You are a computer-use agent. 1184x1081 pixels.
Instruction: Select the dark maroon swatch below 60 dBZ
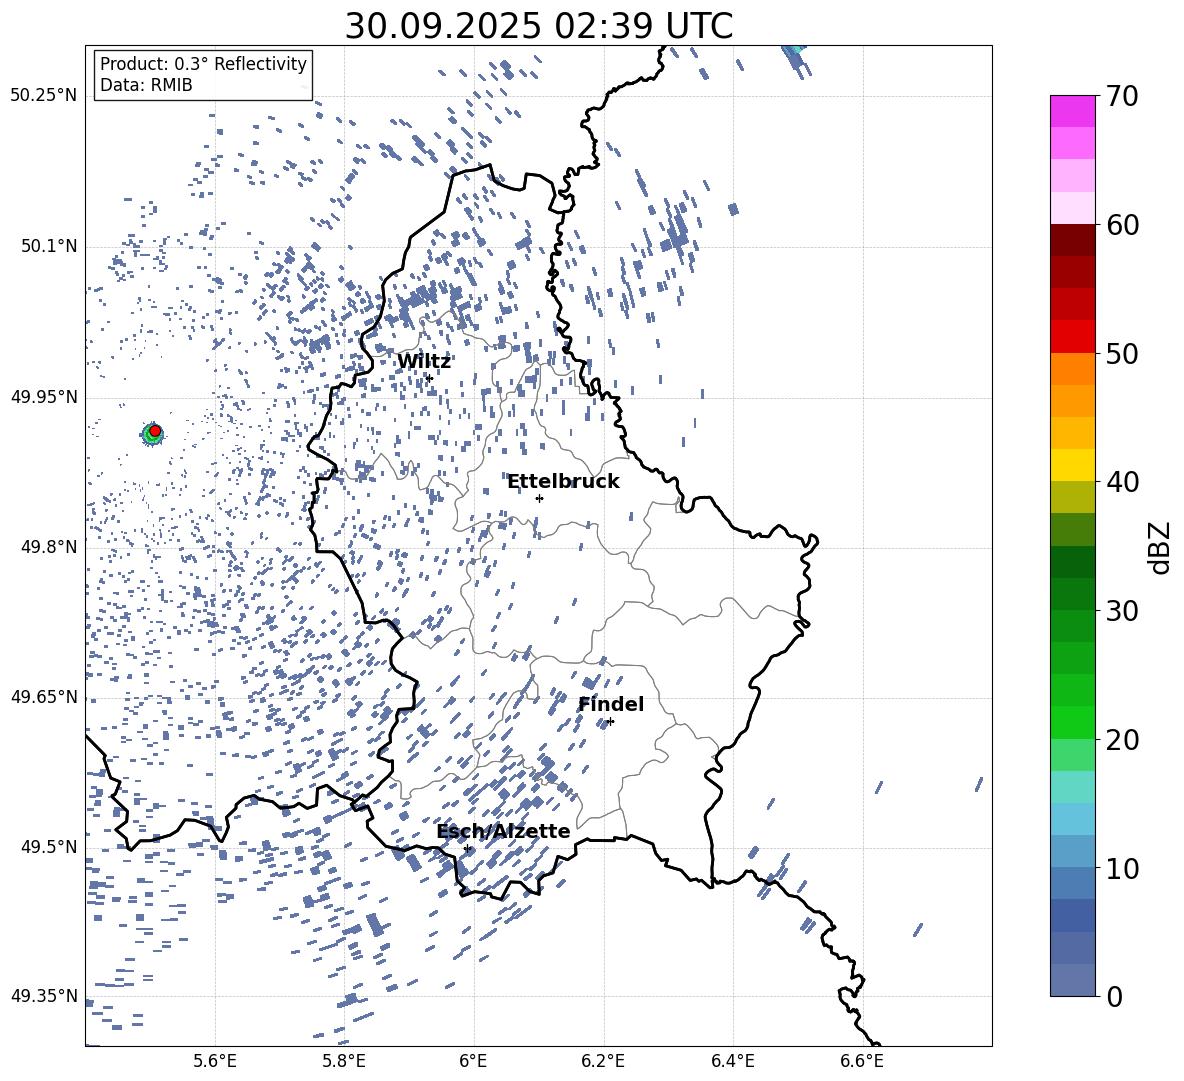tap(1073, 240)
